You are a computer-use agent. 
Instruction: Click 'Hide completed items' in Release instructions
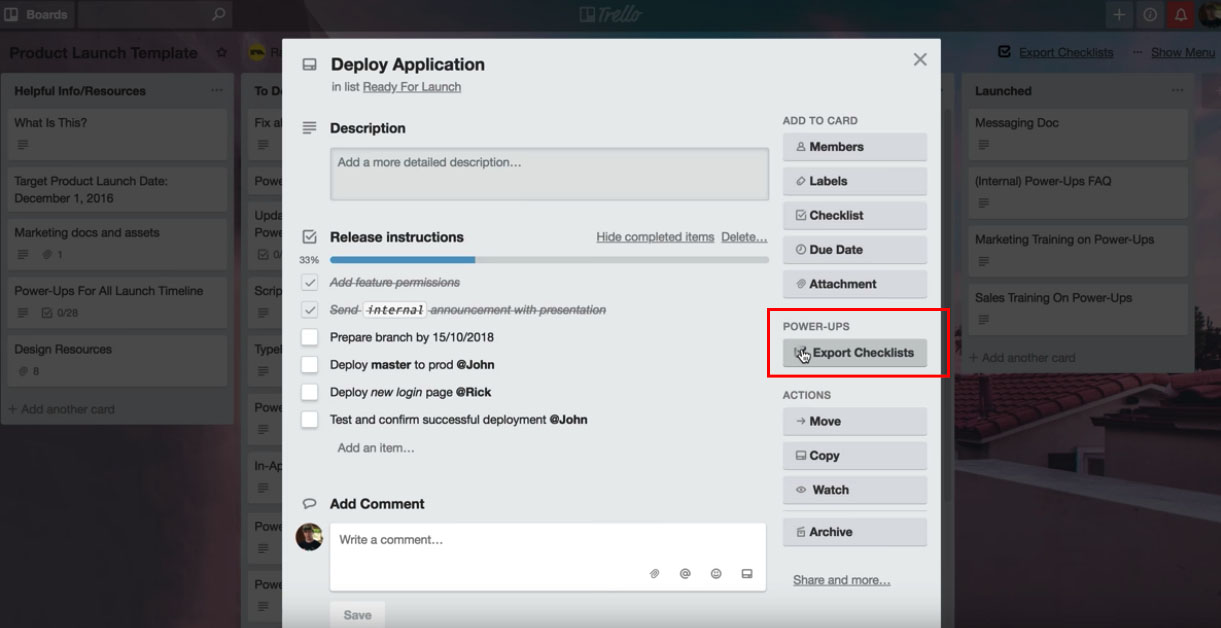point(655,237)
